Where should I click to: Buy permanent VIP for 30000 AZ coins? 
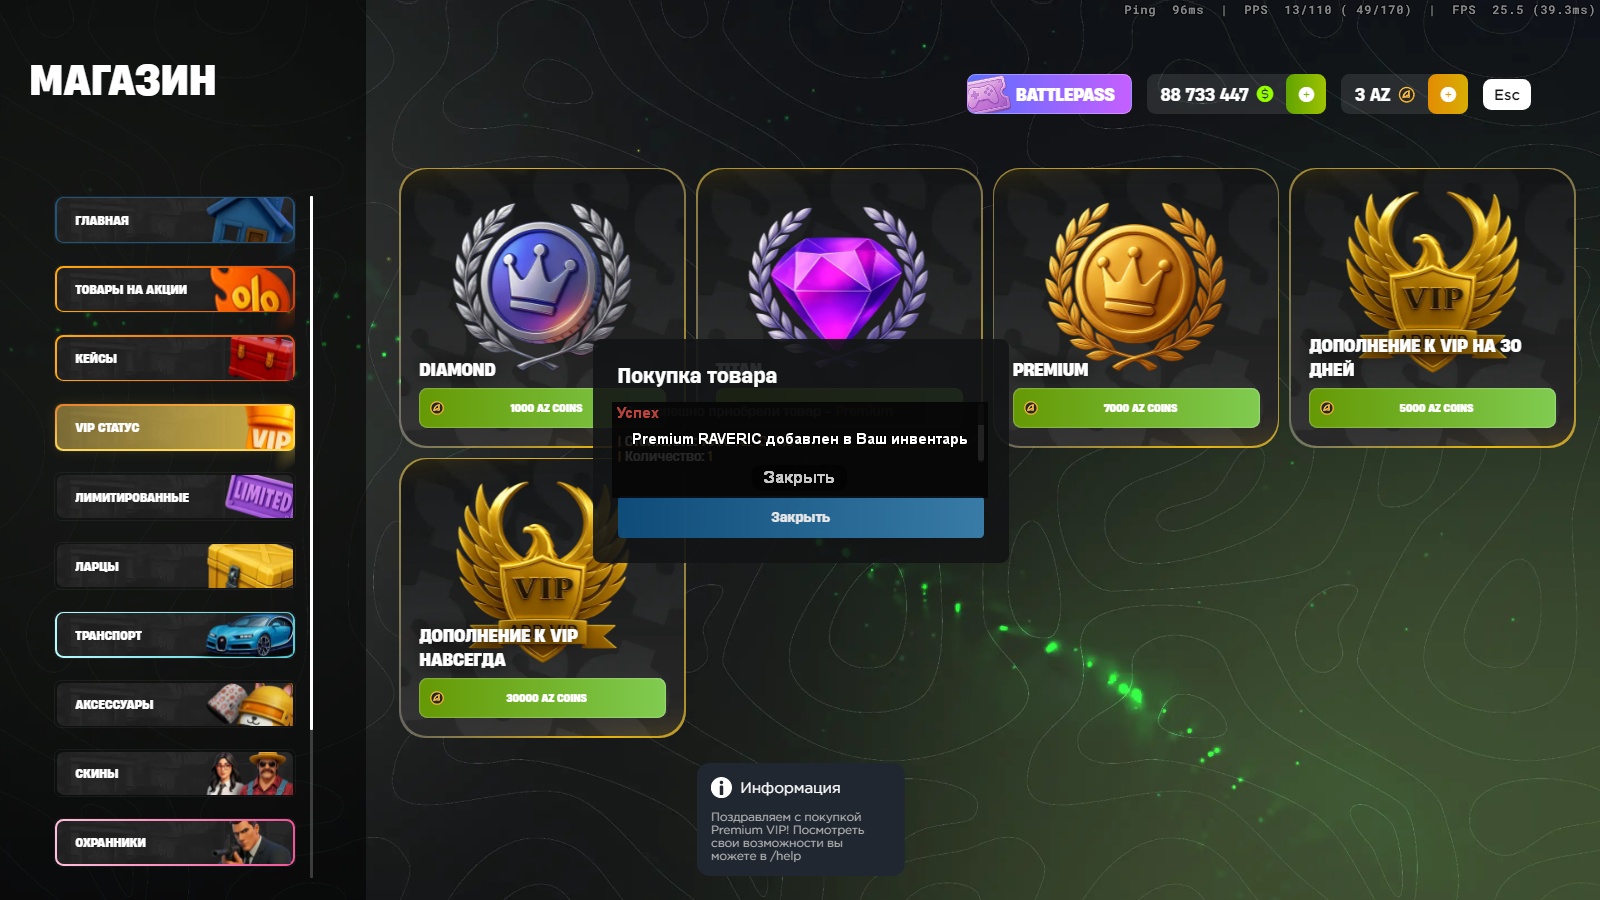[x=542, y=698]
